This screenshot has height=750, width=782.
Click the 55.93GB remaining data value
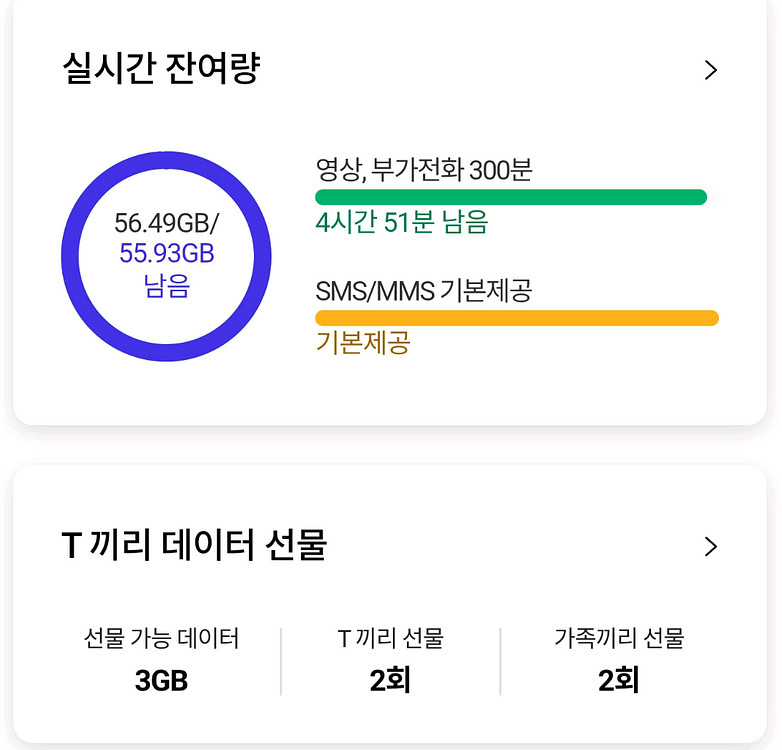pyautogui.click(x=166, y=254)
